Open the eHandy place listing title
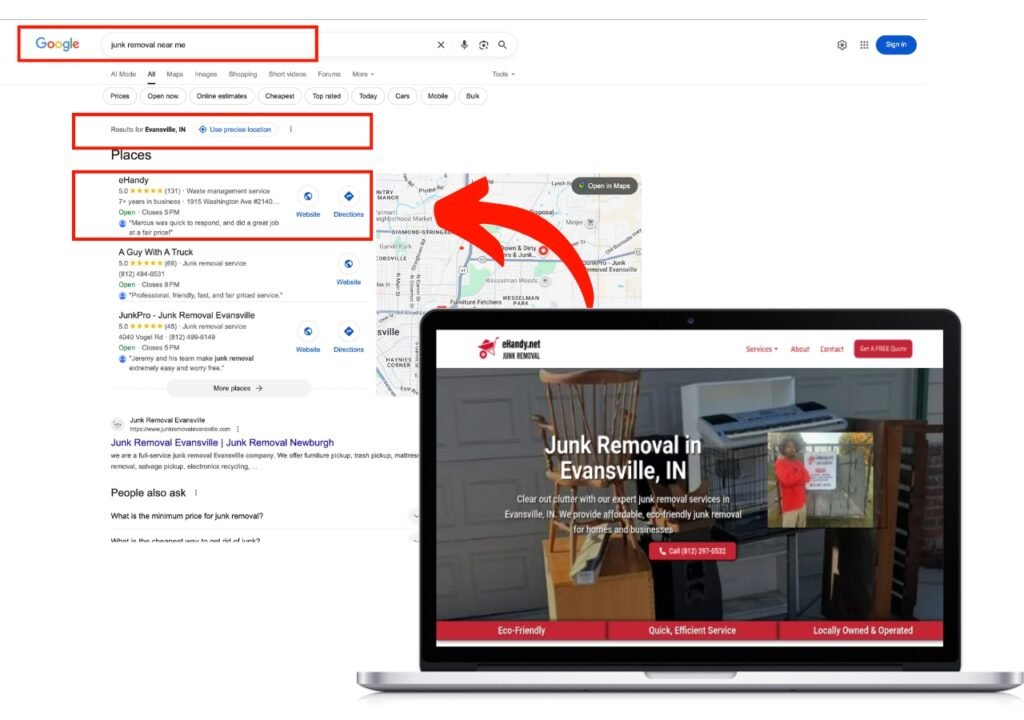 pos(133,180)
